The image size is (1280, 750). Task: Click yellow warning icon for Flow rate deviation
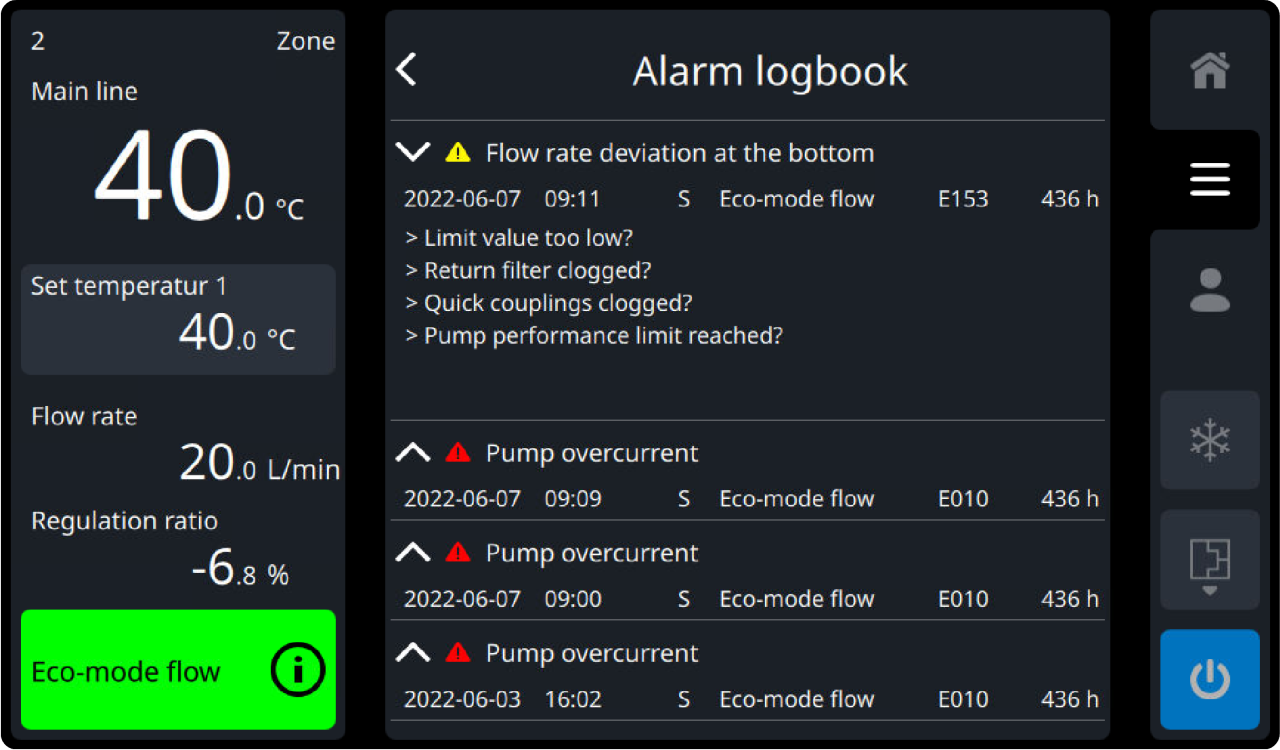click(457, 153)
